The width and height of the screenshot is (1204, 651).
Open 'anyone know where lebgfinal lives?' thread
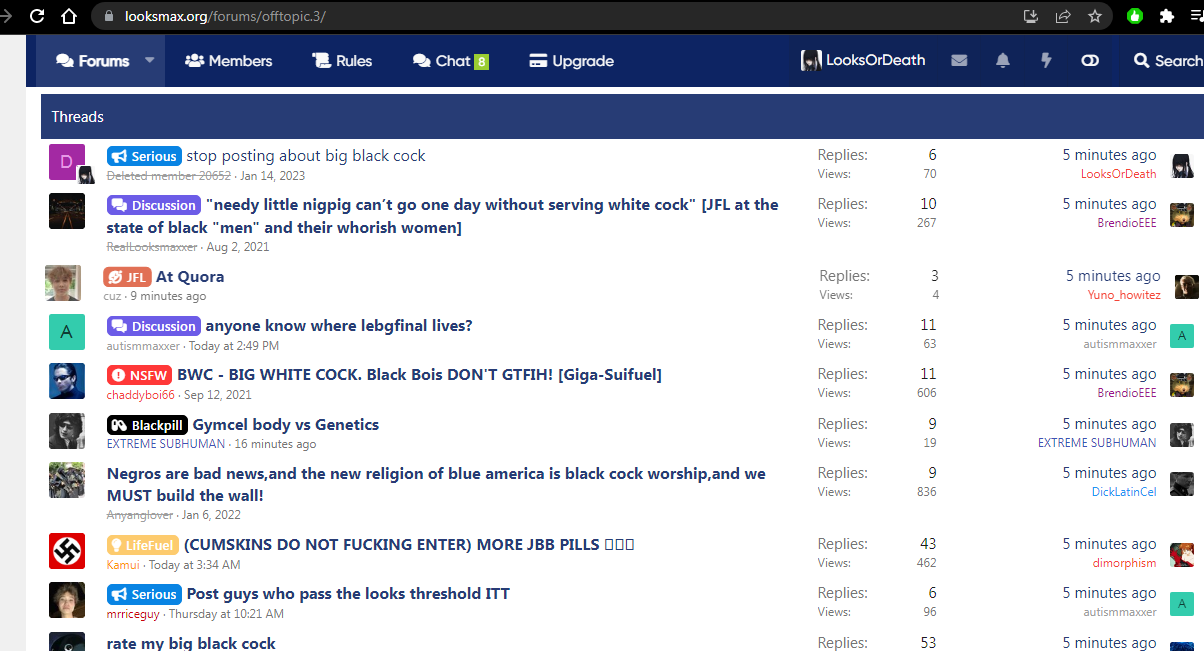(x=339, y=326)
